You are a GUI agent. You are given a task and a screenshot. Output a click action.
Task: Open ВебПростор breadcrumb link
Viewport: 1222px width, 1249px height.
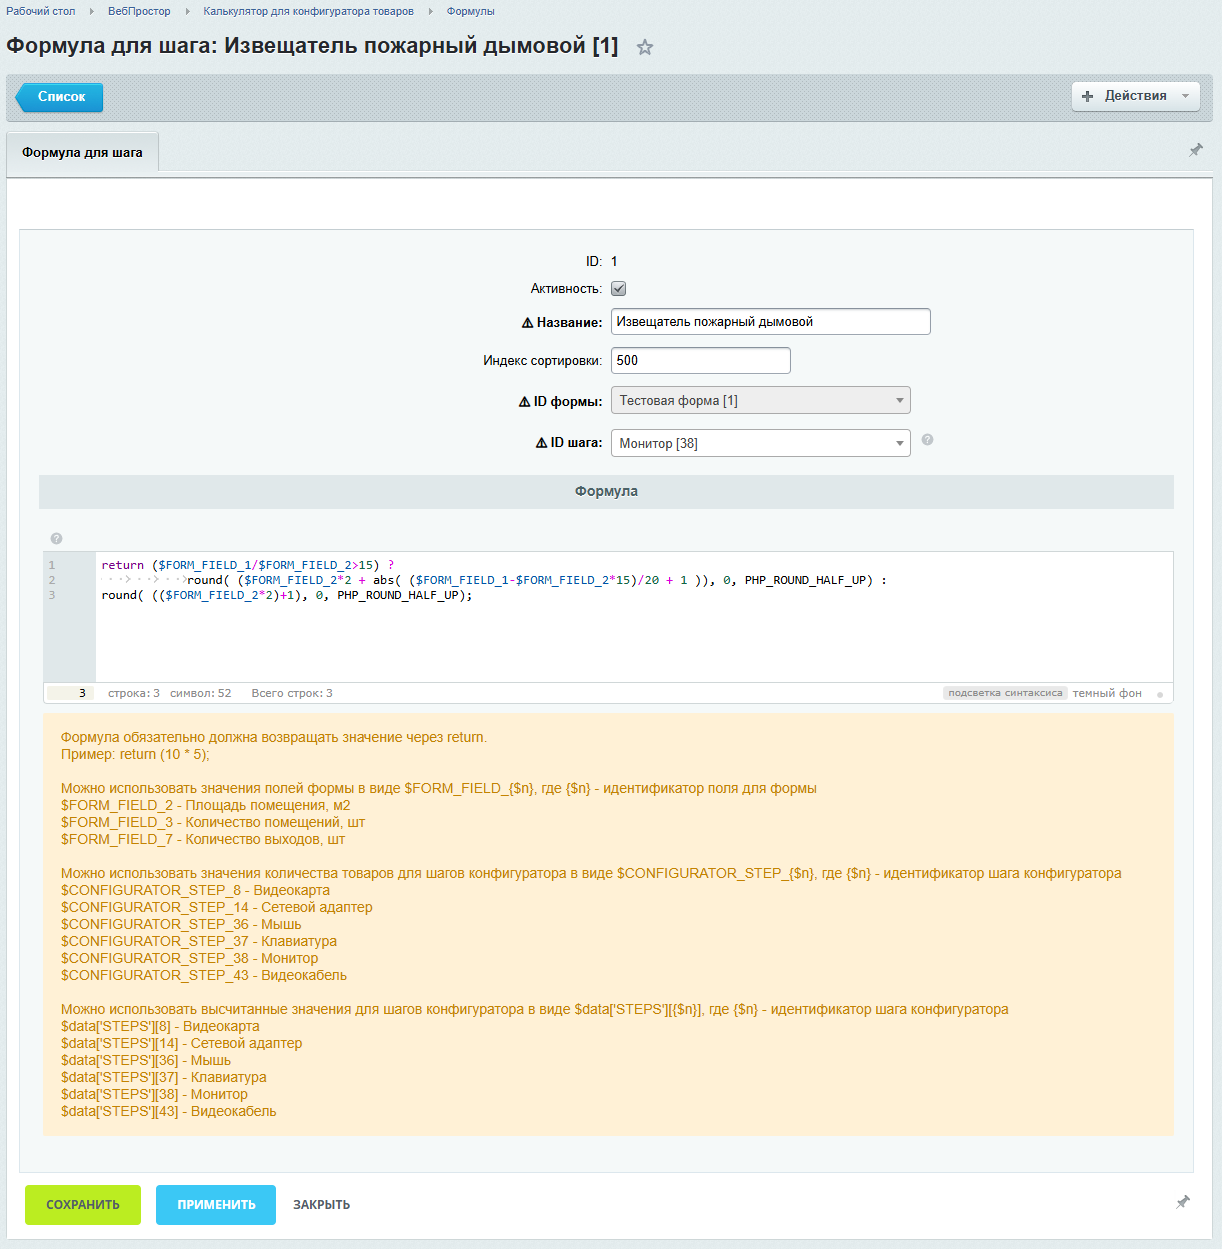tap(139, 11)
